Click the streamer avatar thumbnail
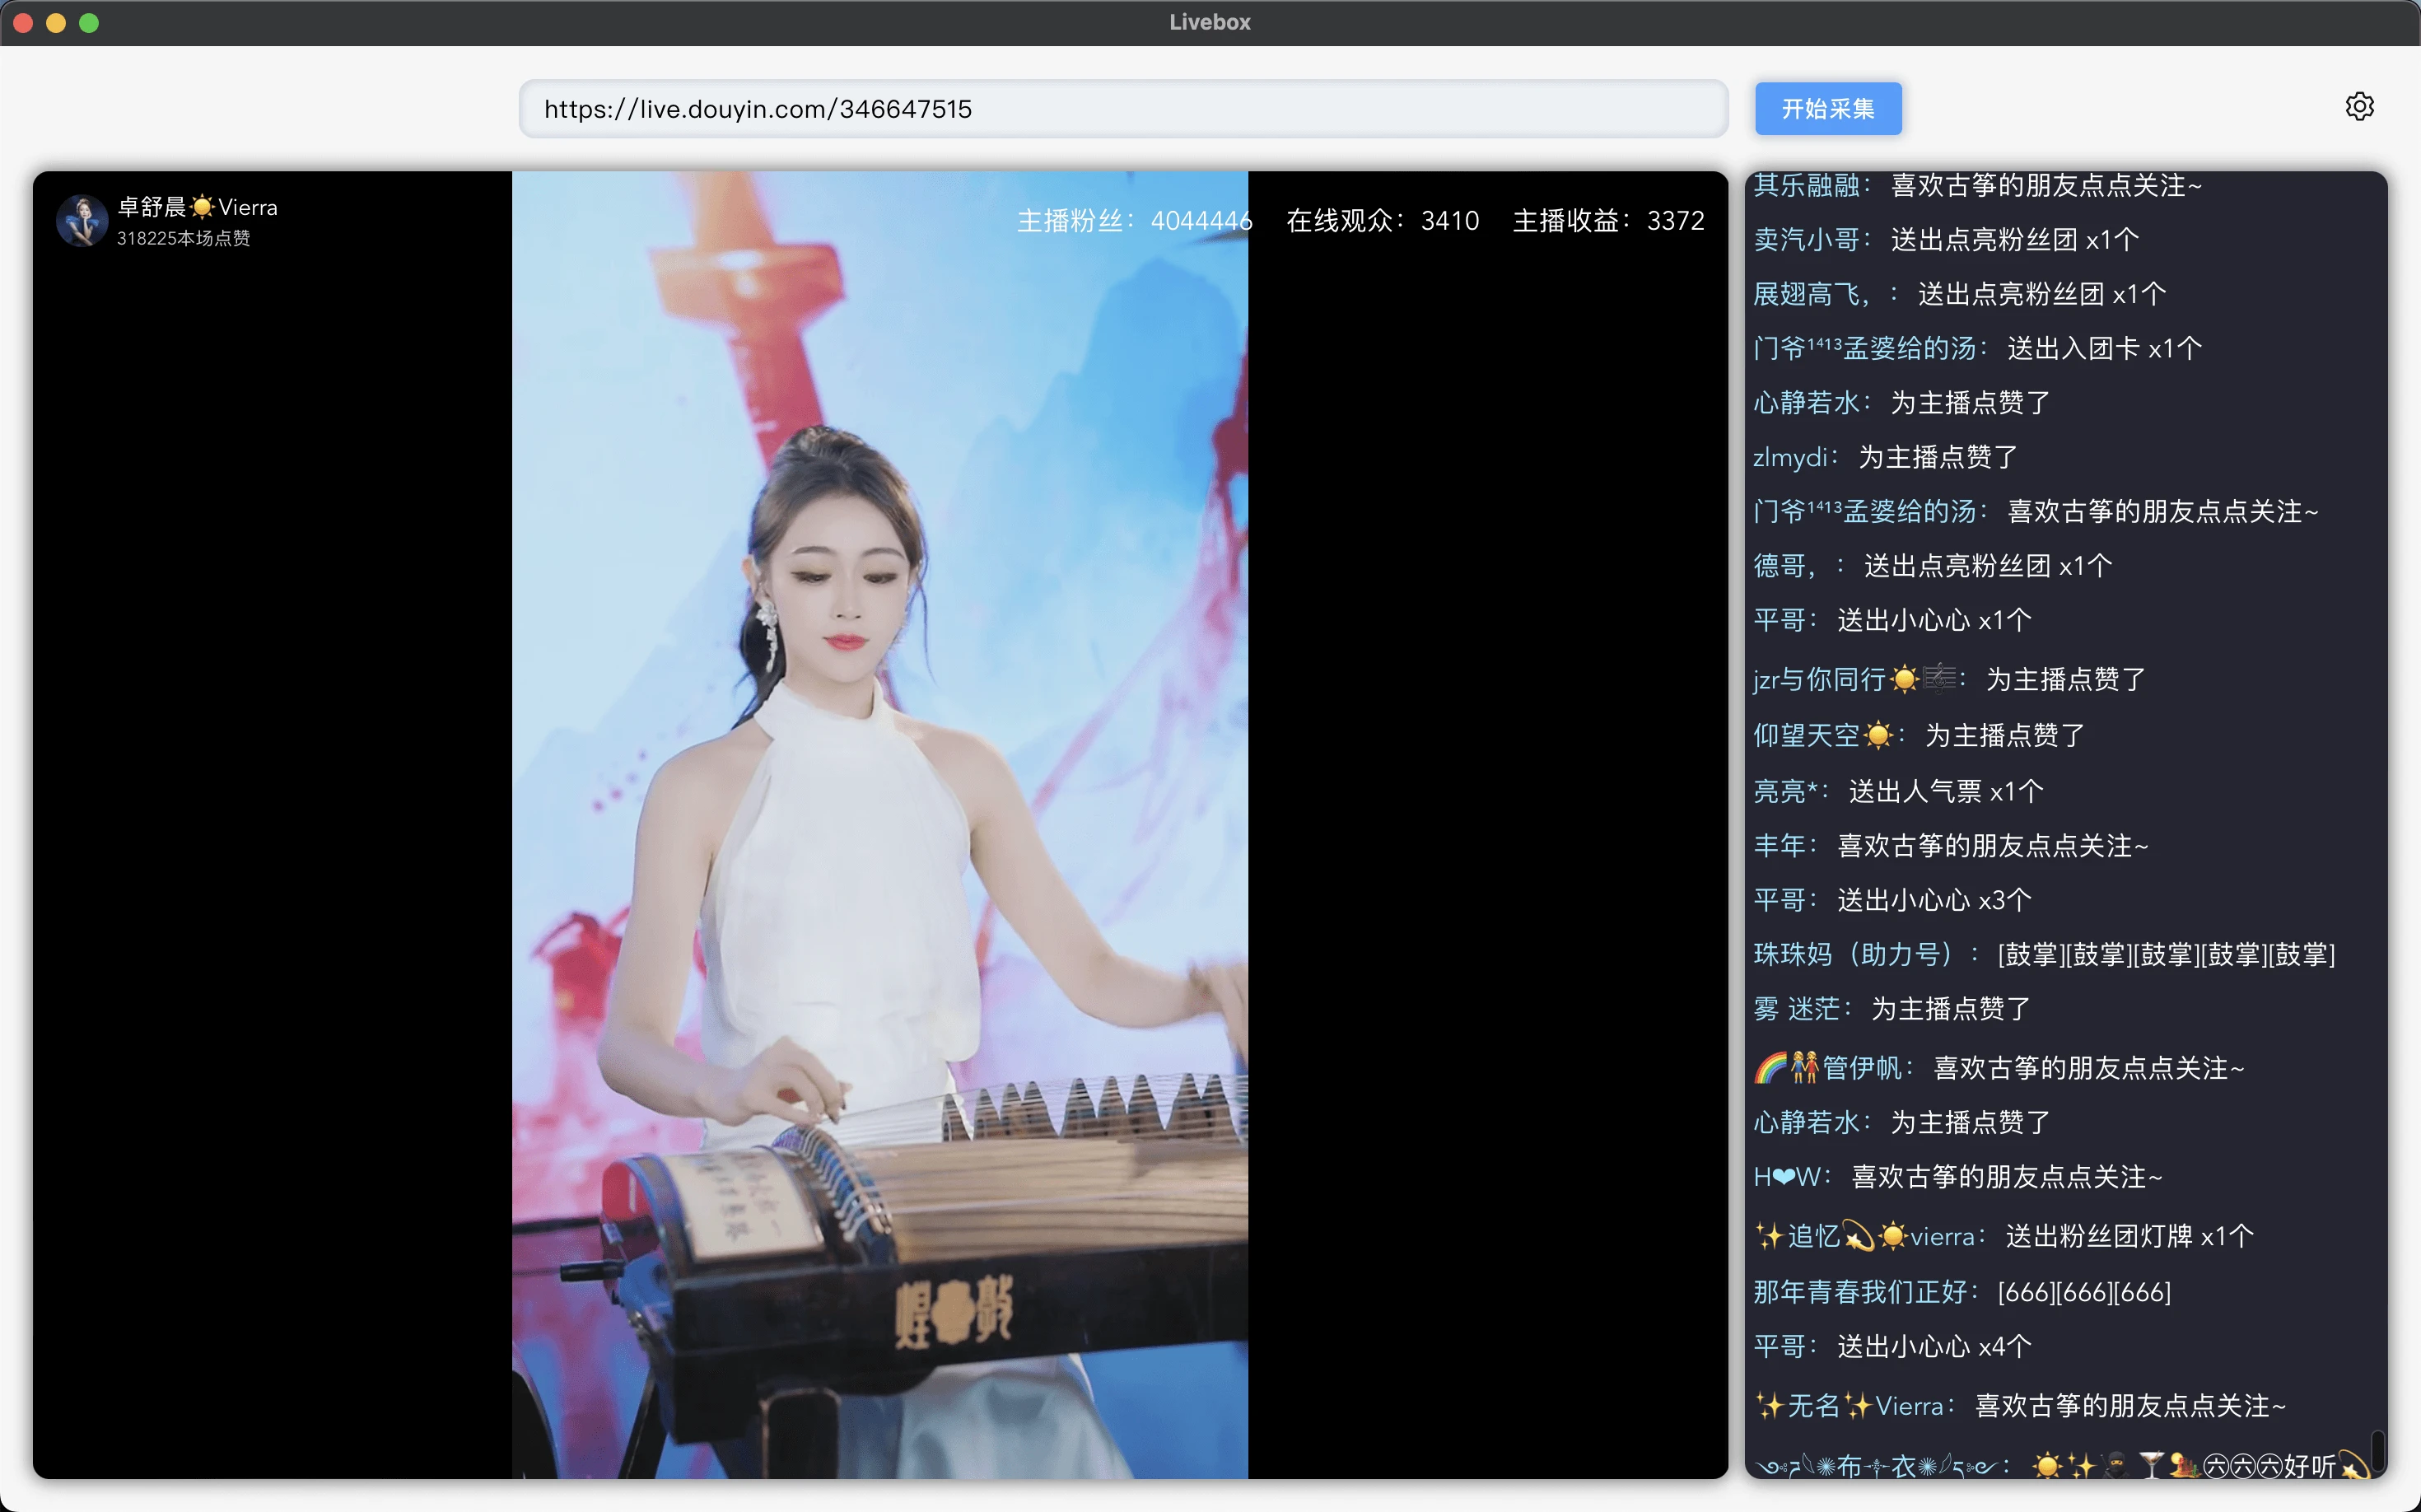2421x1512 pixels. pos(82,221)
